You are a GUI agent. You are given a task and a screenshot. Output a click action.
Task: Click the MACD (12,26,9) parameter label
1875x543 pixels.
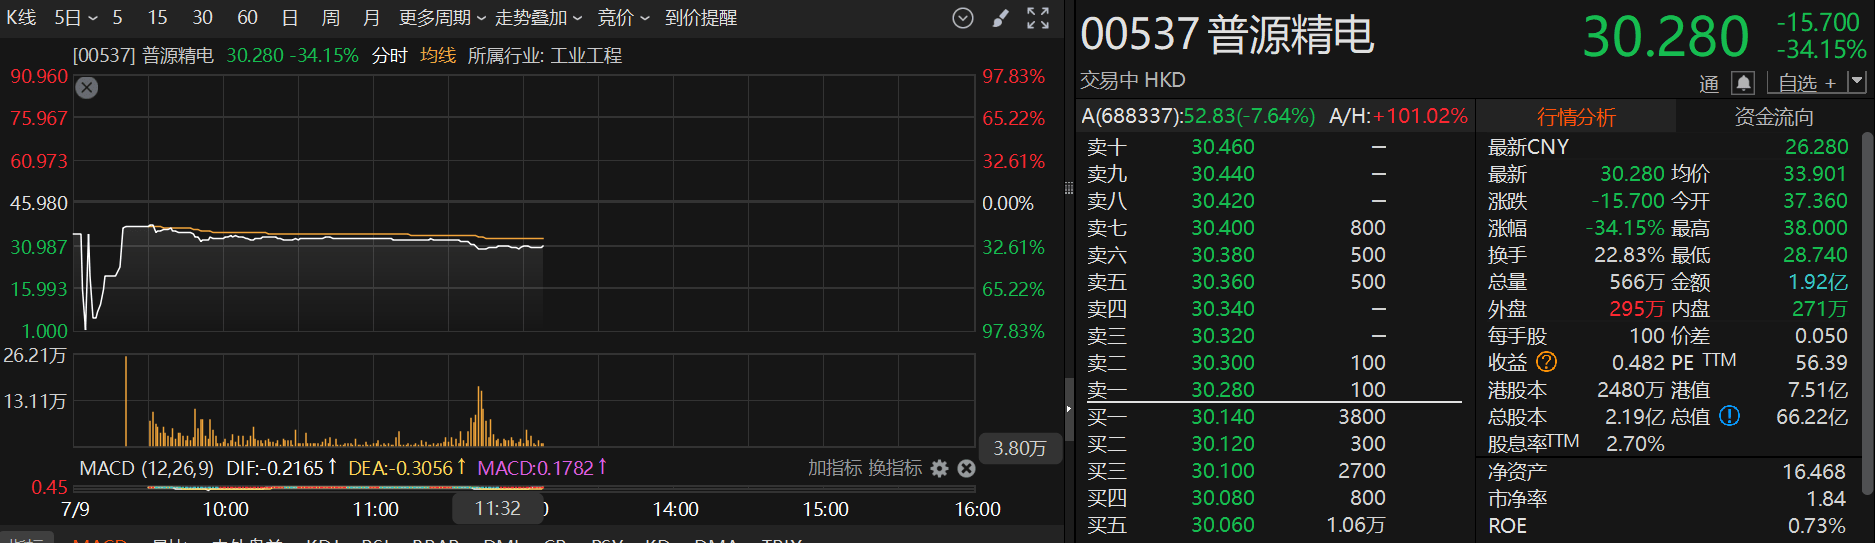pyautogui.click(x=146, y=468)
